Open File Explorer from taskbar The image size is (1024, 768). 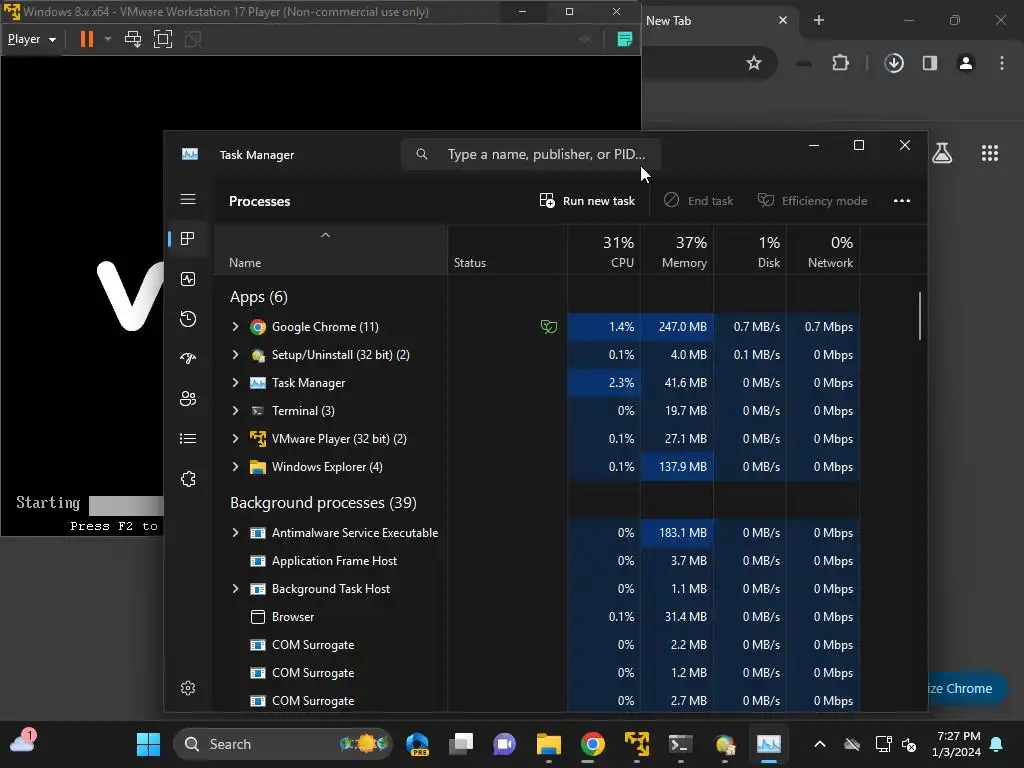pos(549,744)
